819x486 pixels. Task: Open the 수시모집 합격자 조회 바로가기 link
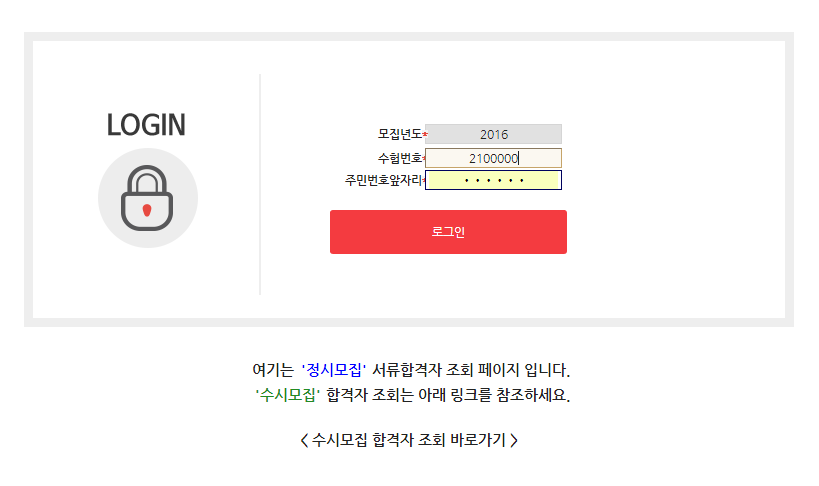pyautogui.click(x=409, y=439)
